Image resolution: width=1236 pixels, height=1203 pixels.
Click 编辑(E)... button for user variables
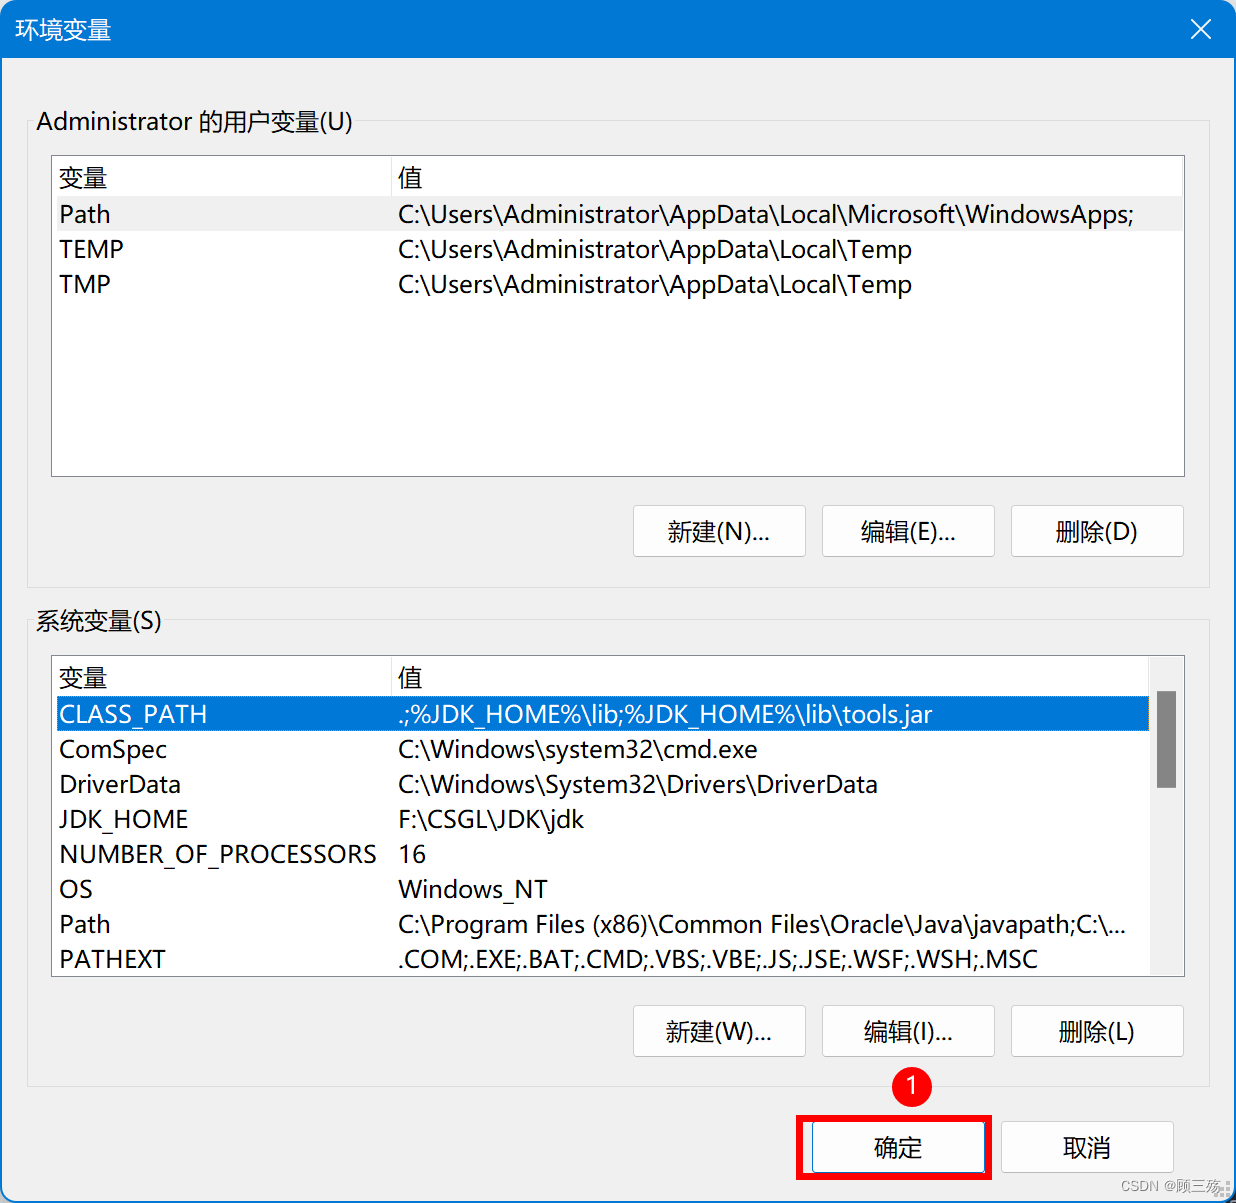coord(908,531)
